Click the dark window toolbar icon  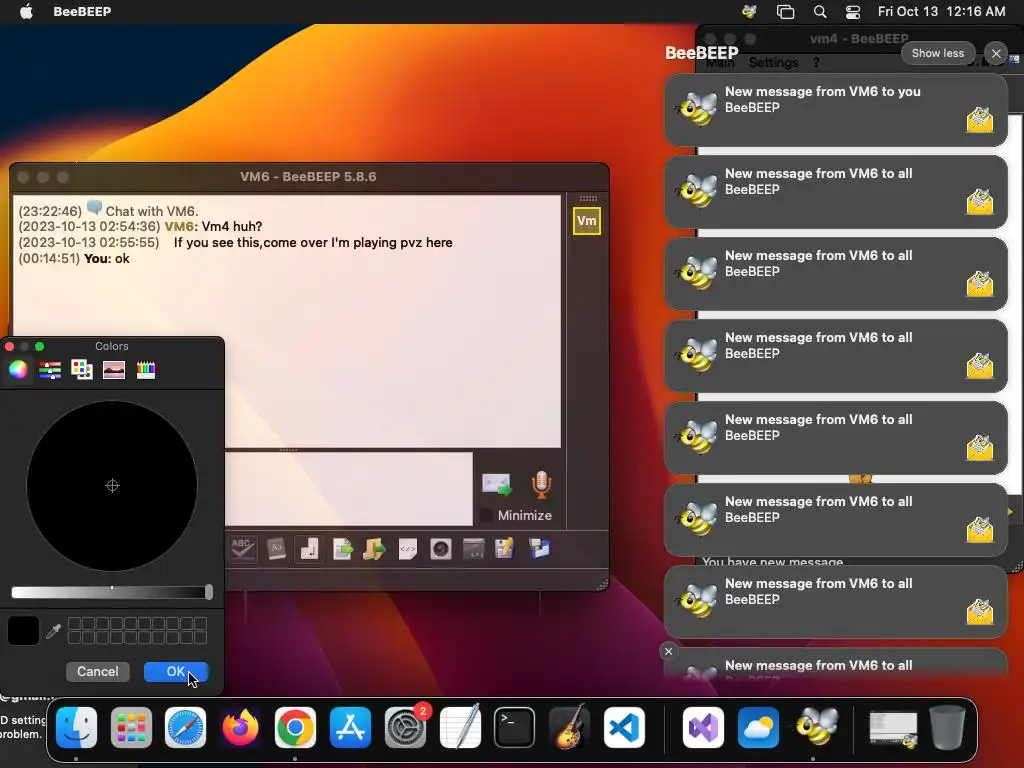coord(473,549)
